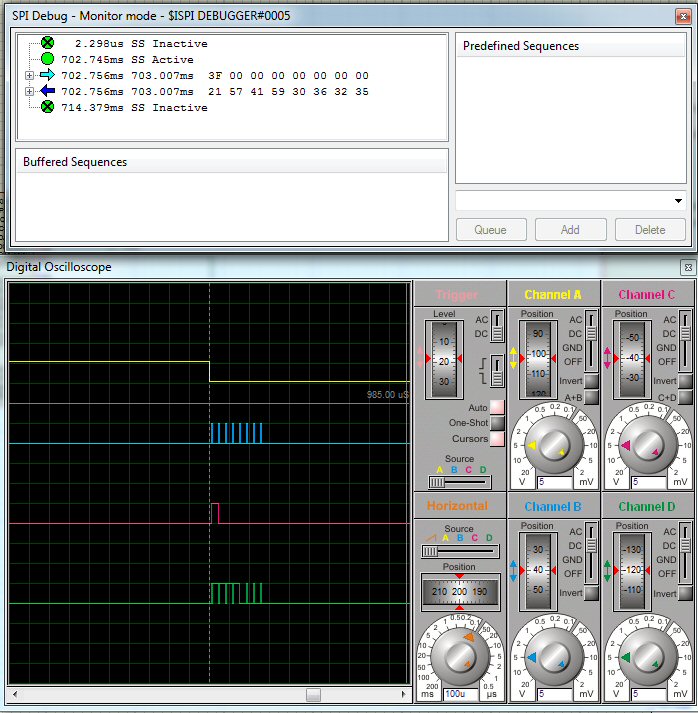The image size is (698, 713).
Task: Click the Channel A position thumbwheel
Action: click(538, 356)
